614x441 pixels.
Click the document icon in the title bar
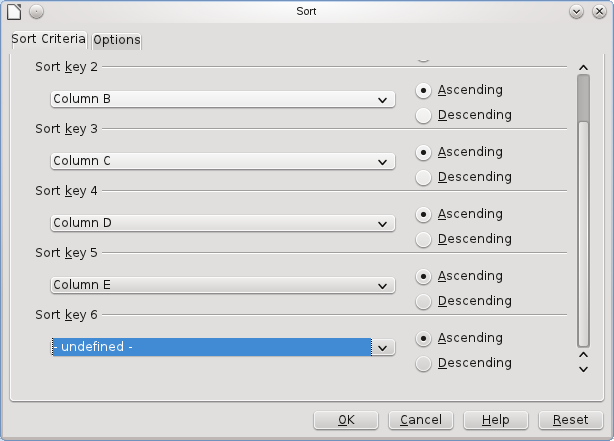14,11
